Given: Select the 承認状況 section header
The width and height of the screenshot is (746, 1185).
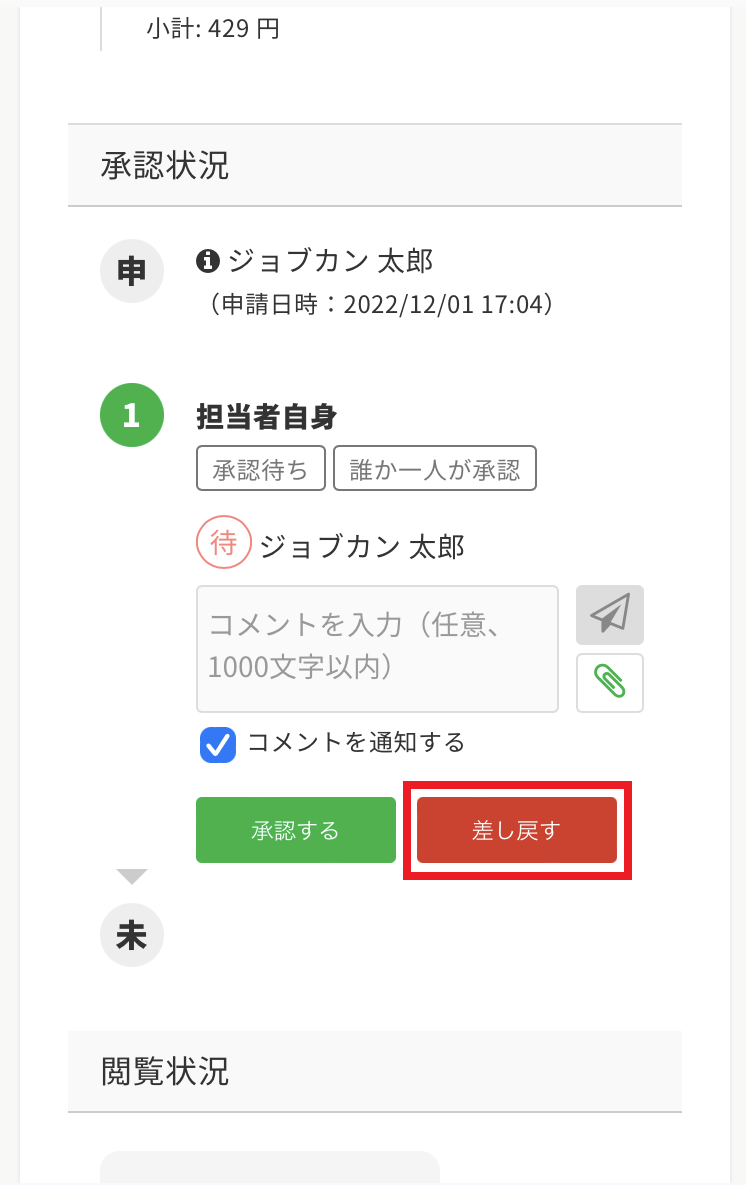Looking at the screenshot, I should click(x=165, y=166).
